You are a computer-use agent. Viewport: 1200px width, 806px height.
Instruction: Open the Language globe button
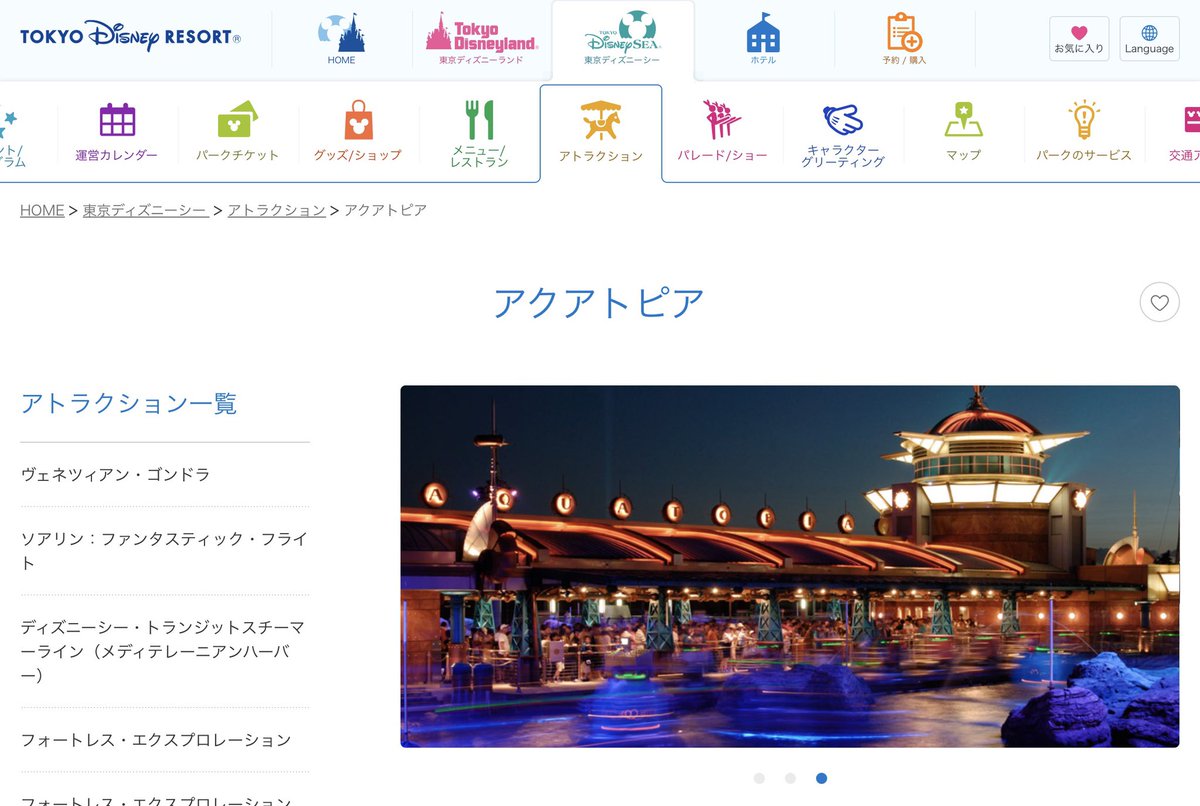click(1149, 39)
